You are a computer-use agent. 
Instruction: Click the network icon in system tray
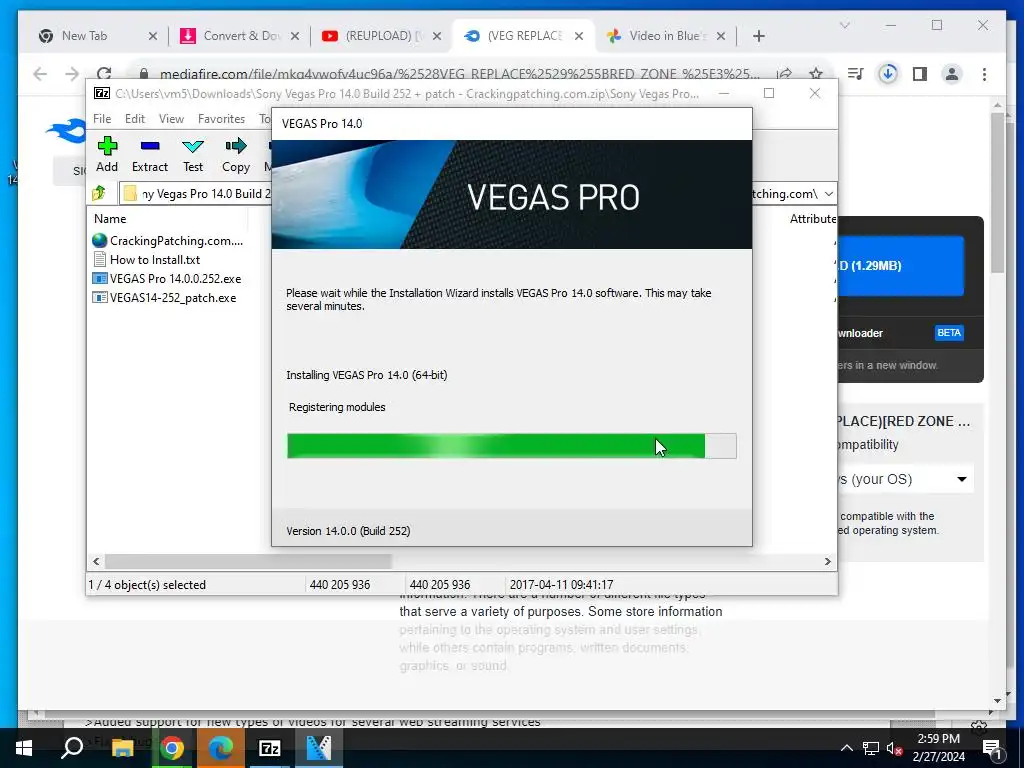[871, 748]
